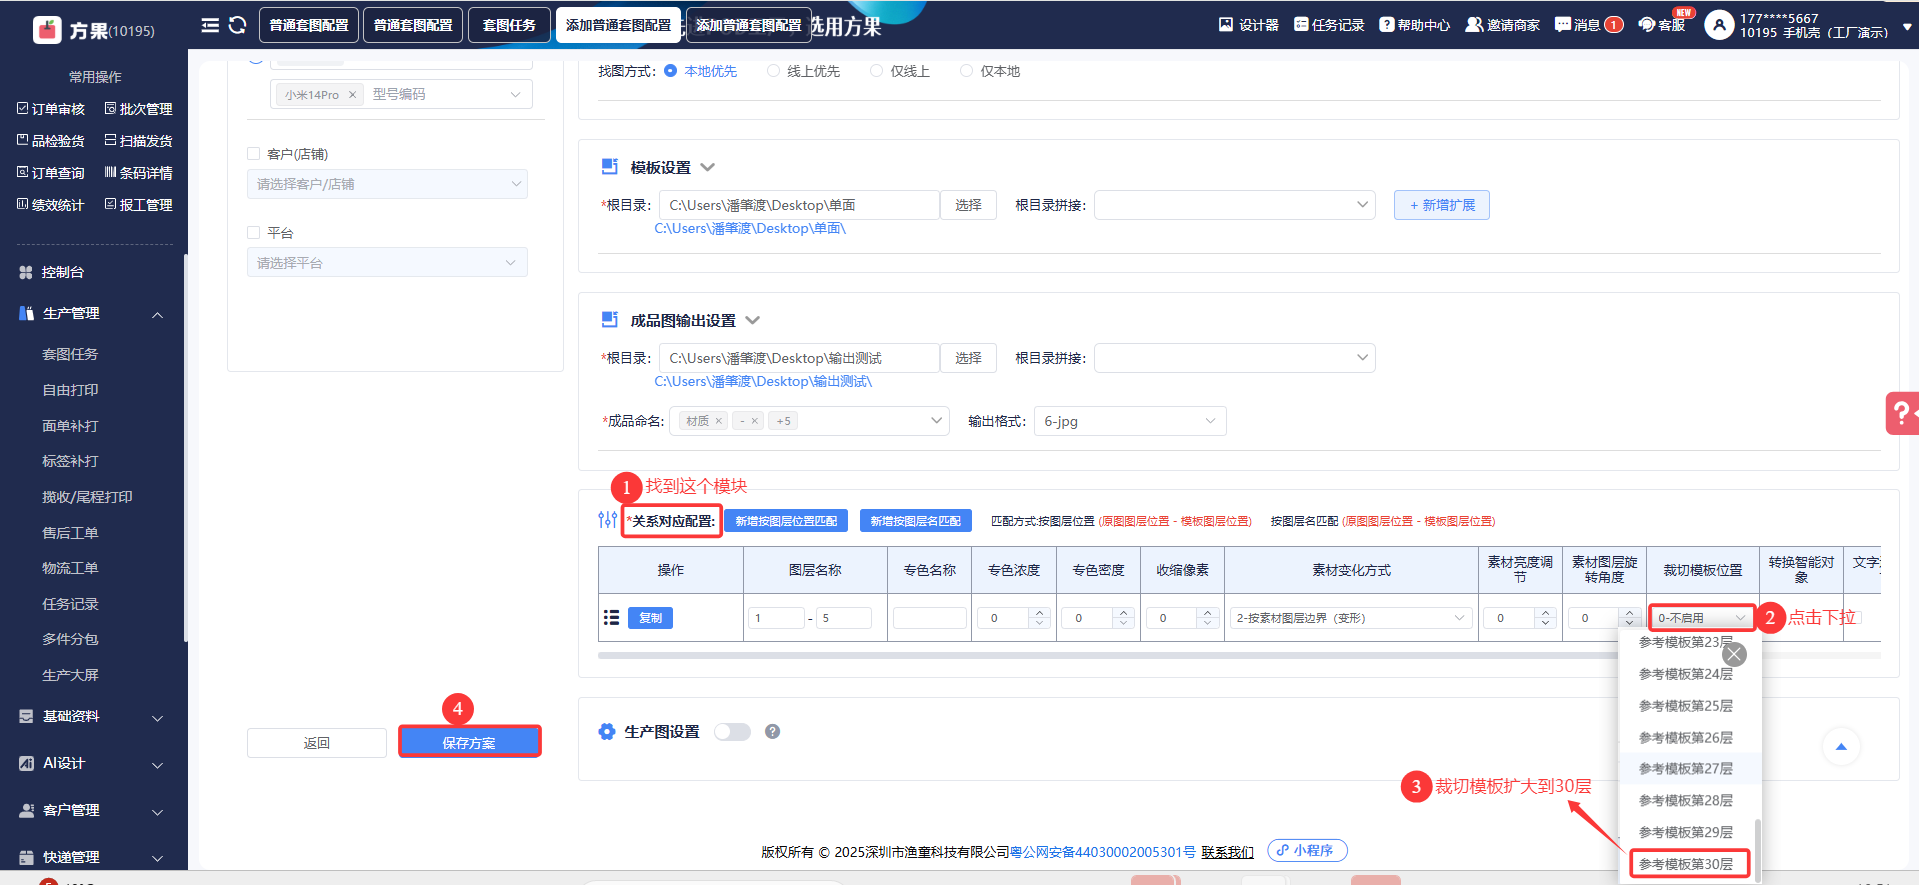Click 邀请商家 in the top bar
1919x885 pixels.
tap(1502, 25)
